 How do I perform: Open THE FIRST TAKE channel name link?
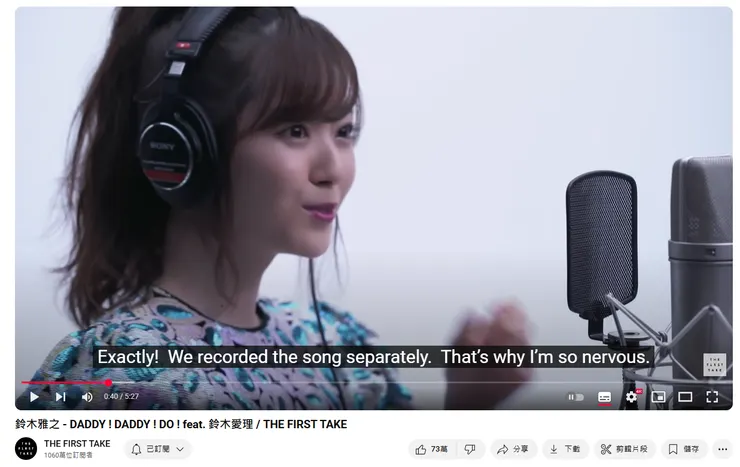[77, 443]
